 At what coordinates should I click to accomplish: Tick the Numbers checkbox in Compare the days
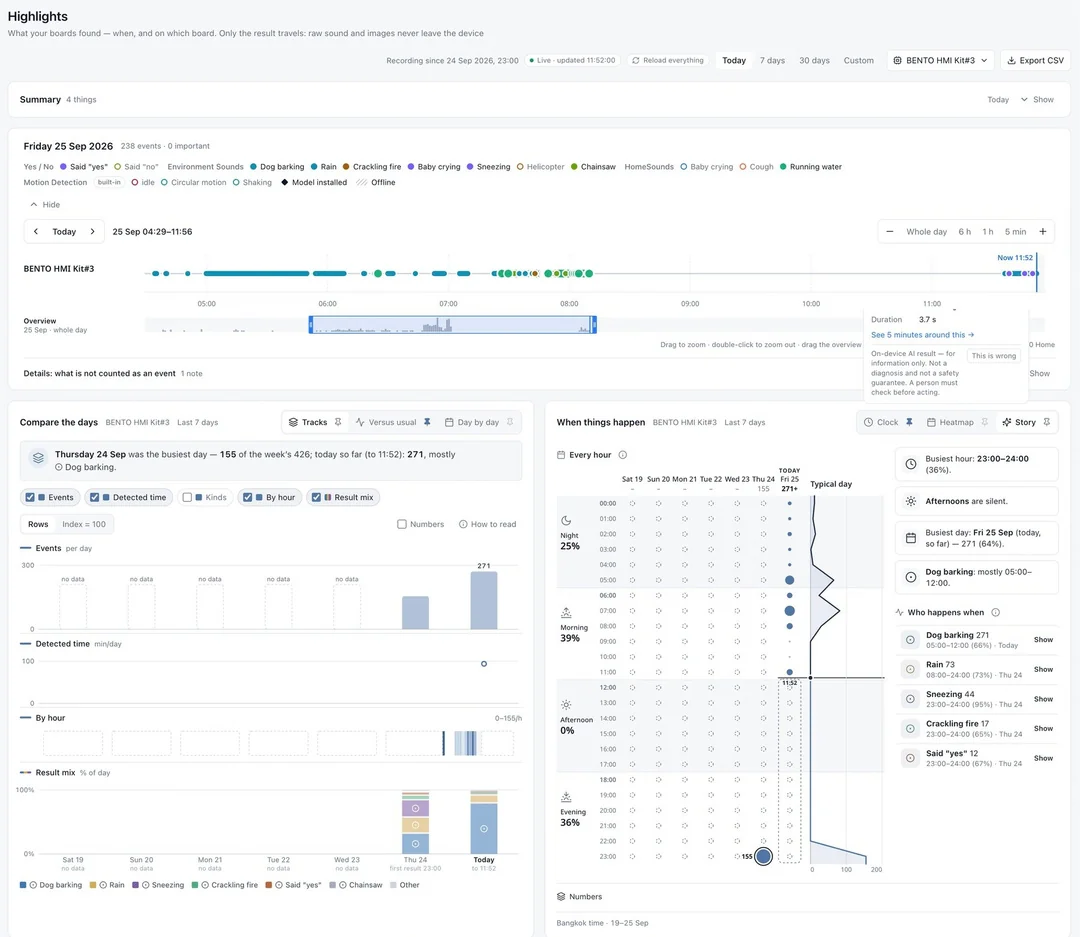click(x=402, y=524)
